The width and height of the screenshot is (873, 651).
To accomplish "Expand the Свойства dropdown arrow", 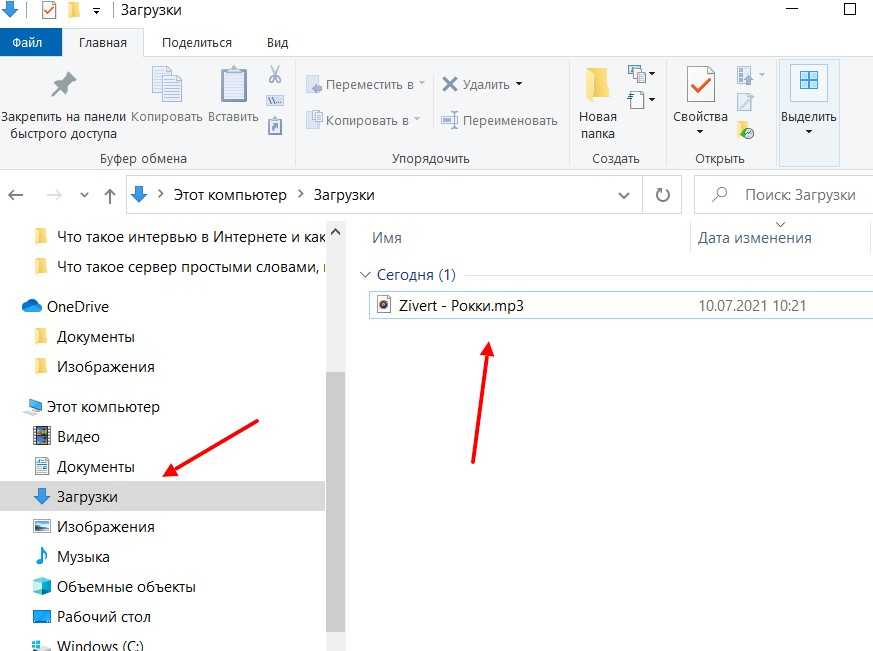I will pos(700,132).
